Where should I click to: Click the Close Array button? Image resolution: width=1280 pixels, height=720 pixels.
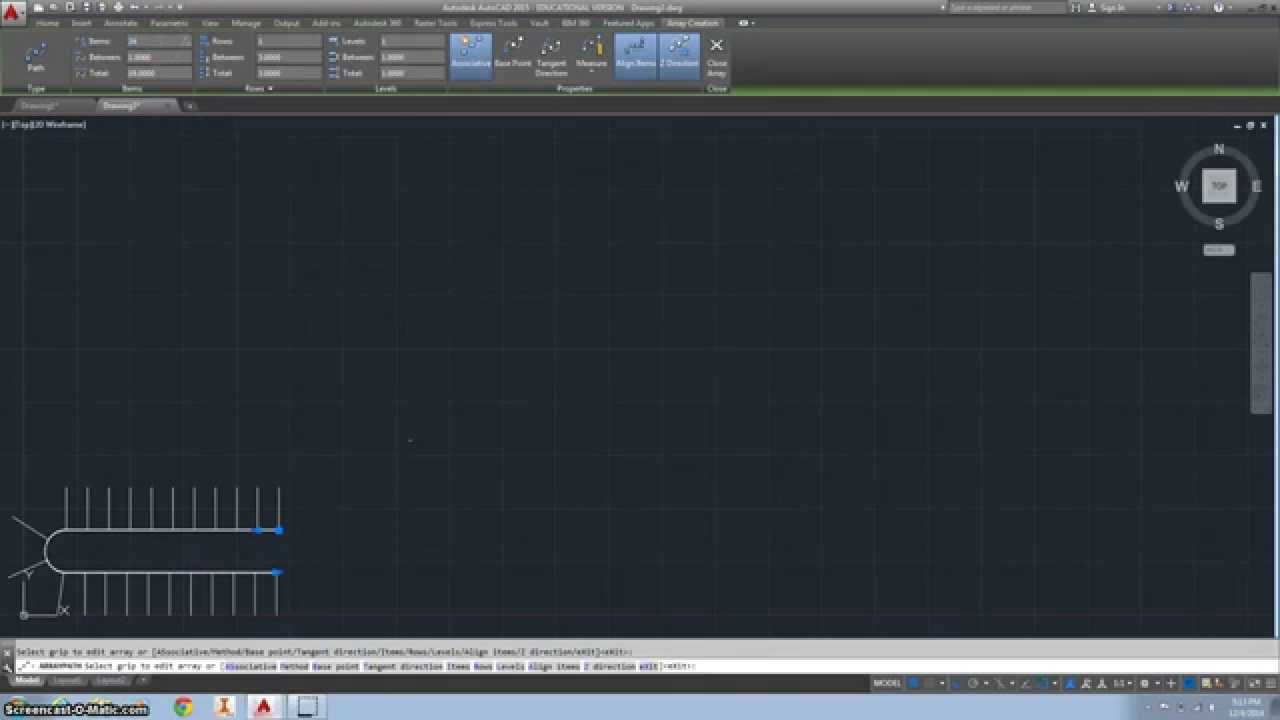coord(716,57)
